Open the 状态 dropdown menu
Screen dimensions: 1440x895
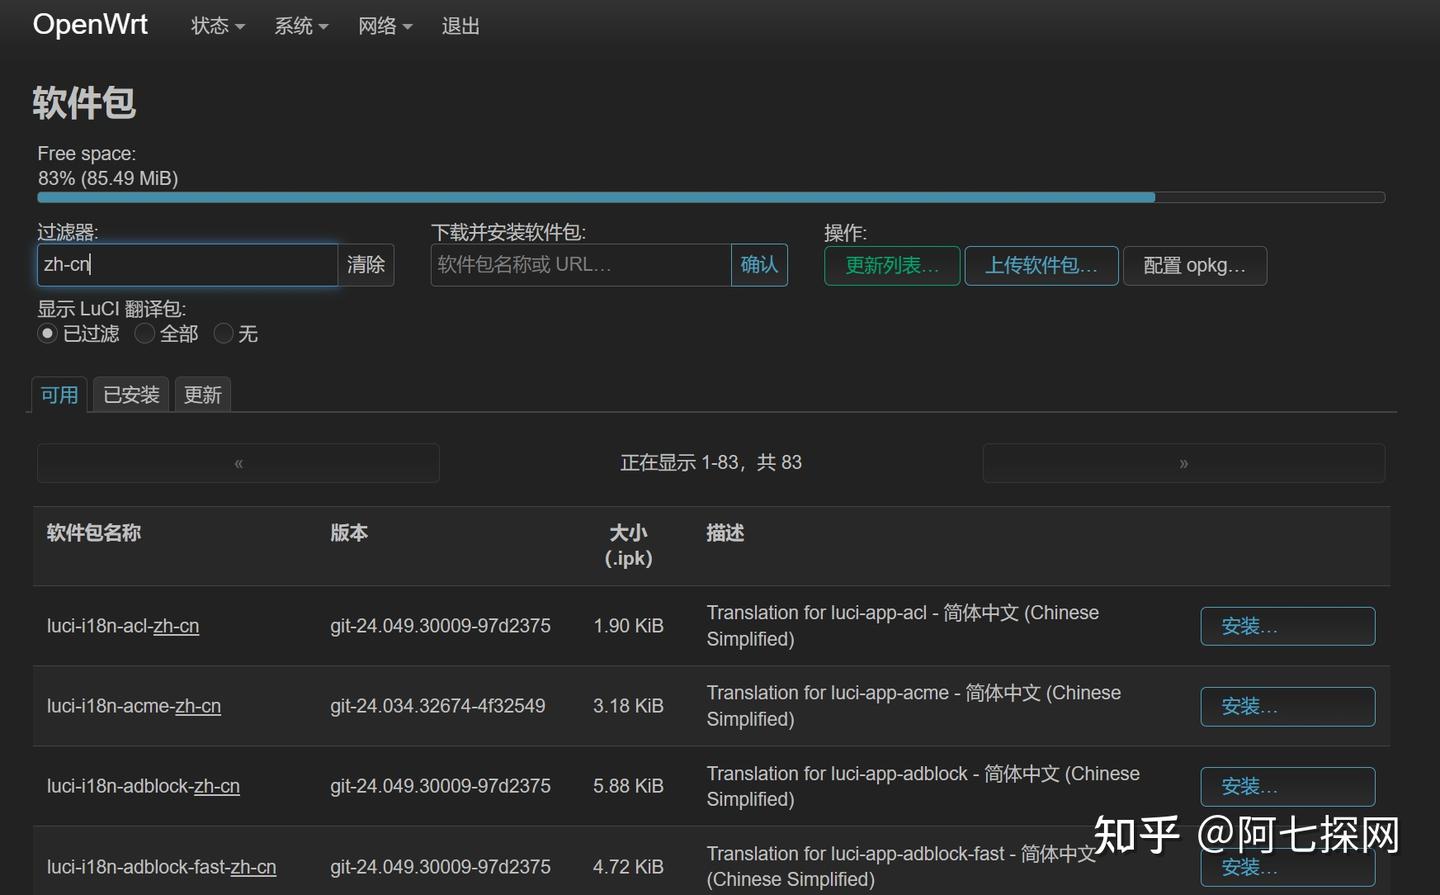tap(215, 26)
